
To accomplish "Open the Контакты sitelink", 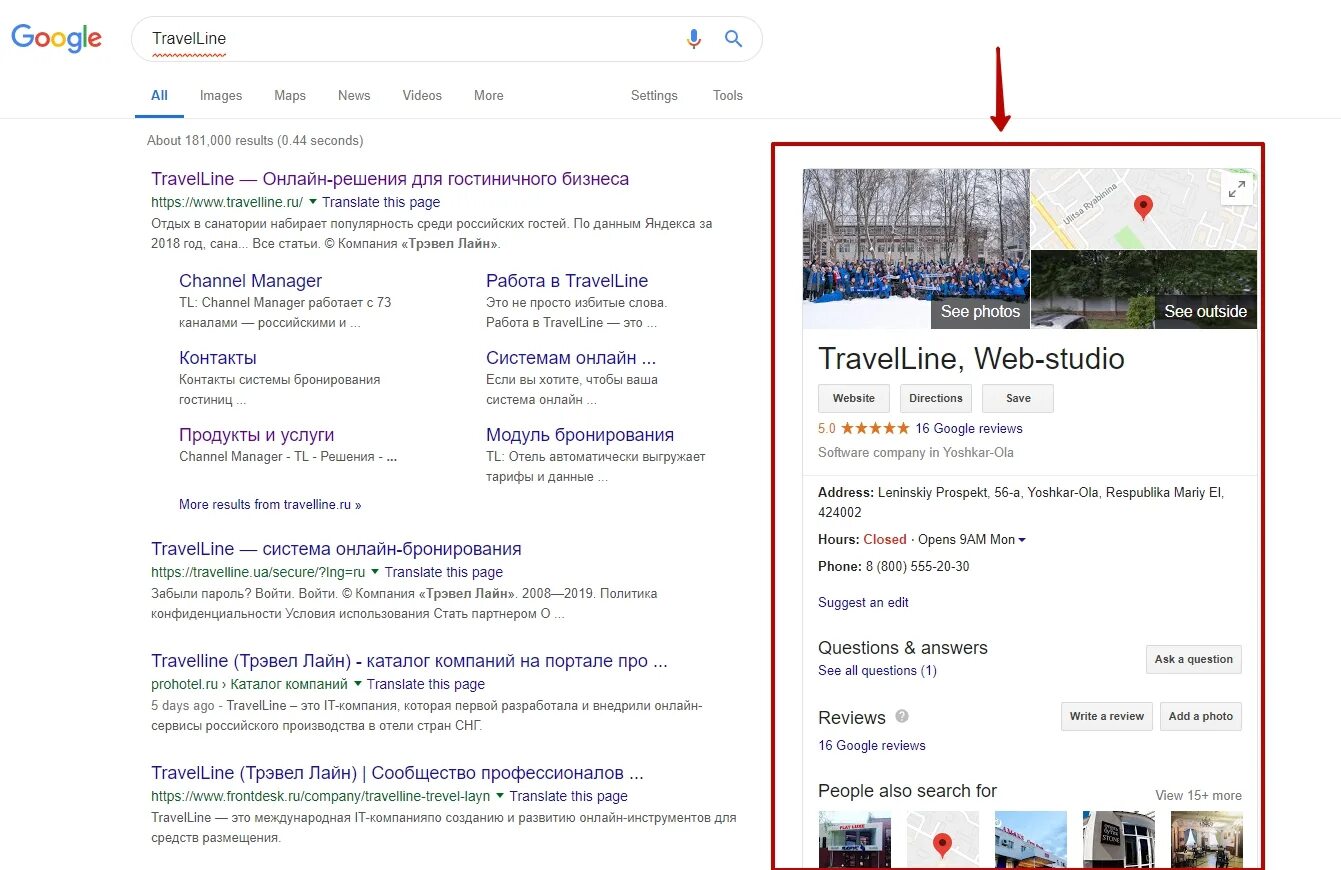I will tap(218, 358).
